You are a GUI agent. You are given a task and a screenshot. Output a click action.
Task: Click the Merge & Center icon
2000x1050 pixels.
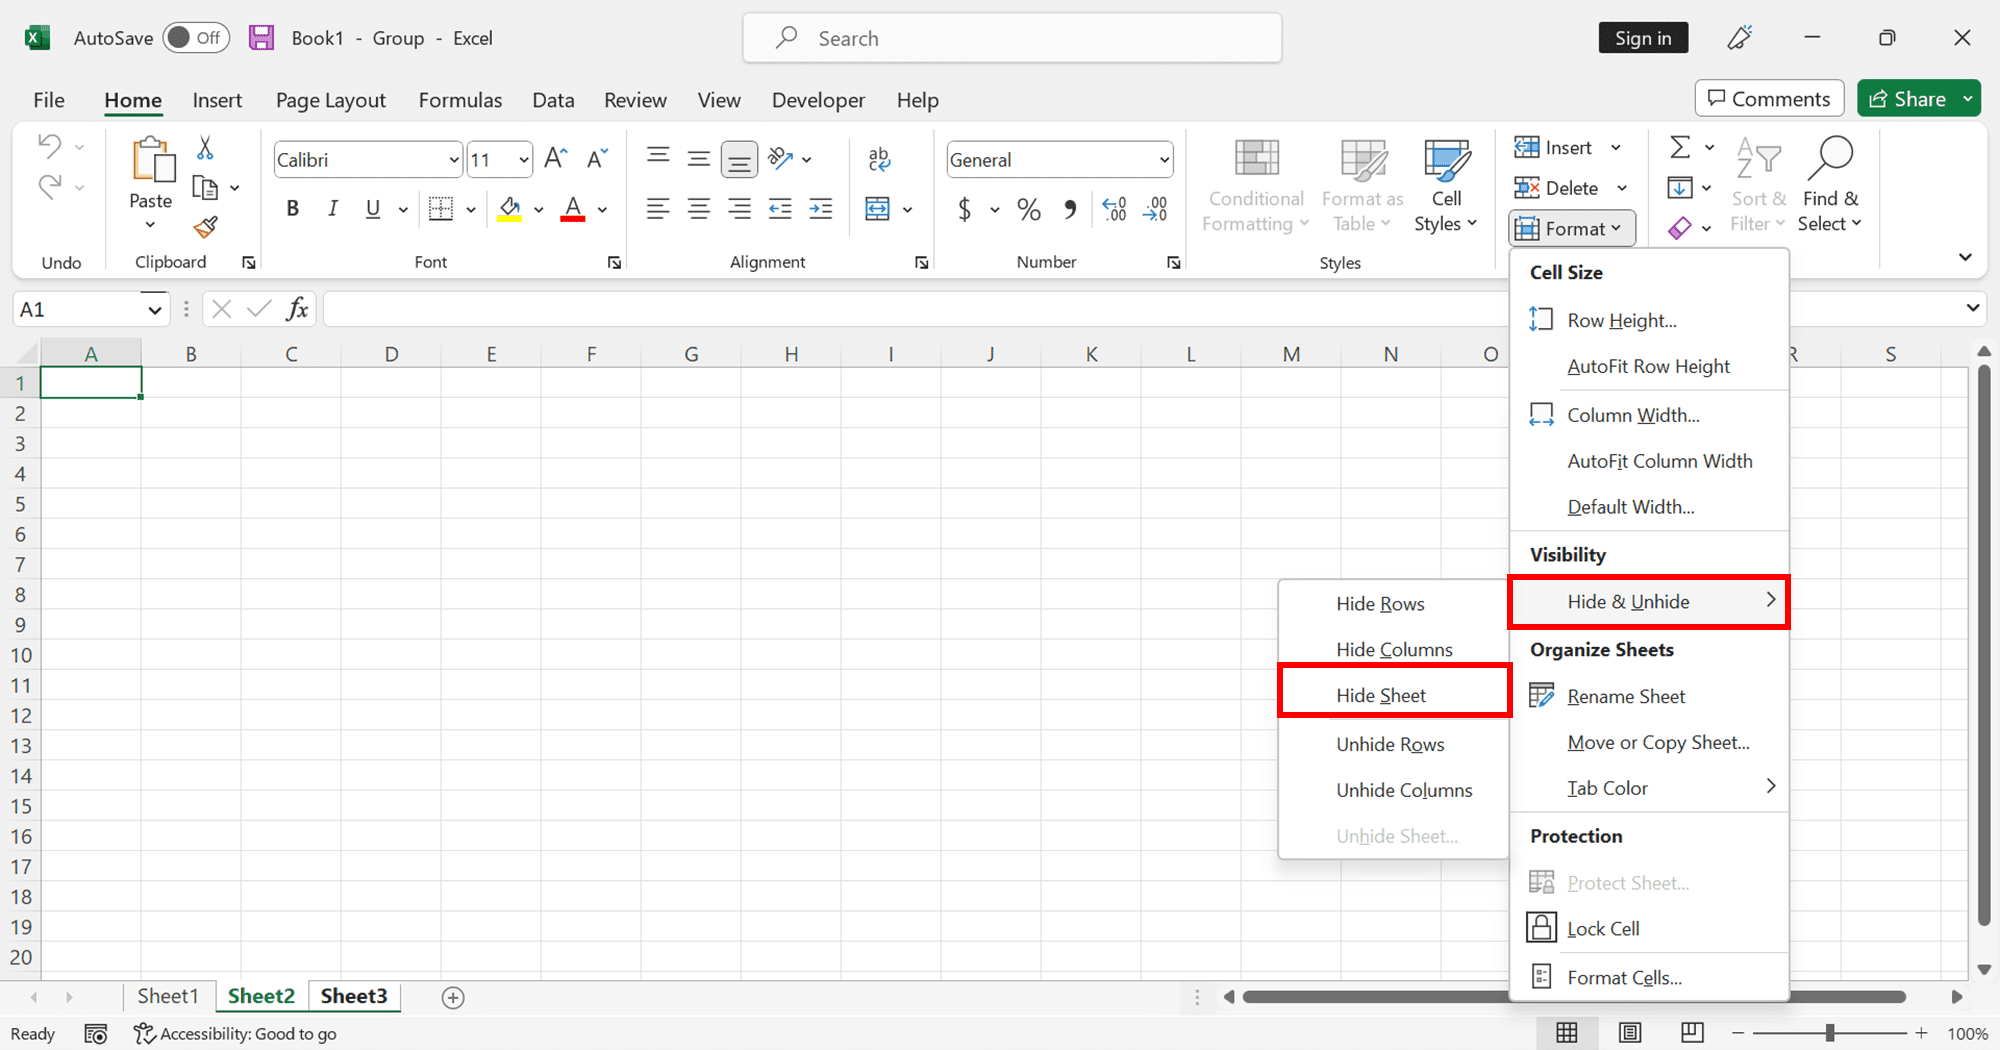coord(877,209)
